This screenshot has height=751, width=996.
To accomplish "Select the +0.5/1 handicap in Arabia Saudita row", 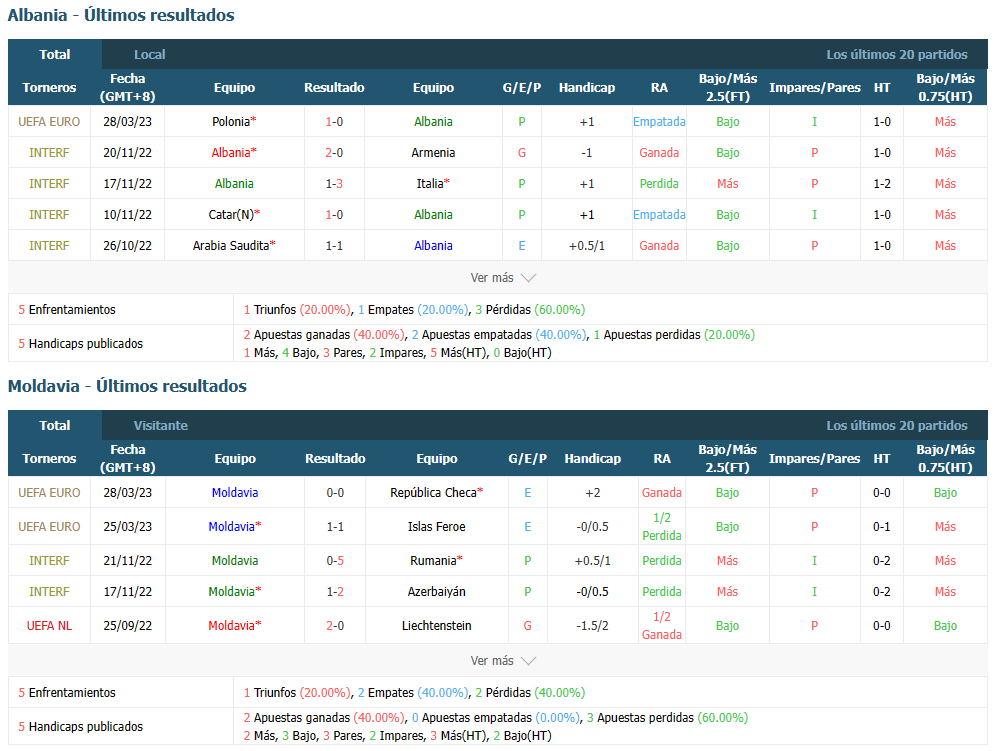I will coord(586,246).
